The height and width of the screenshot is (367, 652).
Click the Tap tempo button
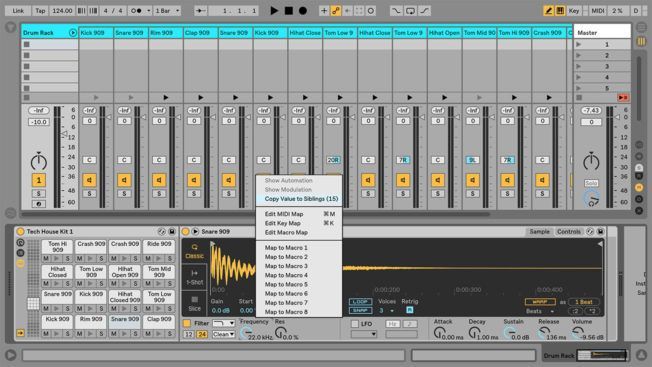(40, 11)
